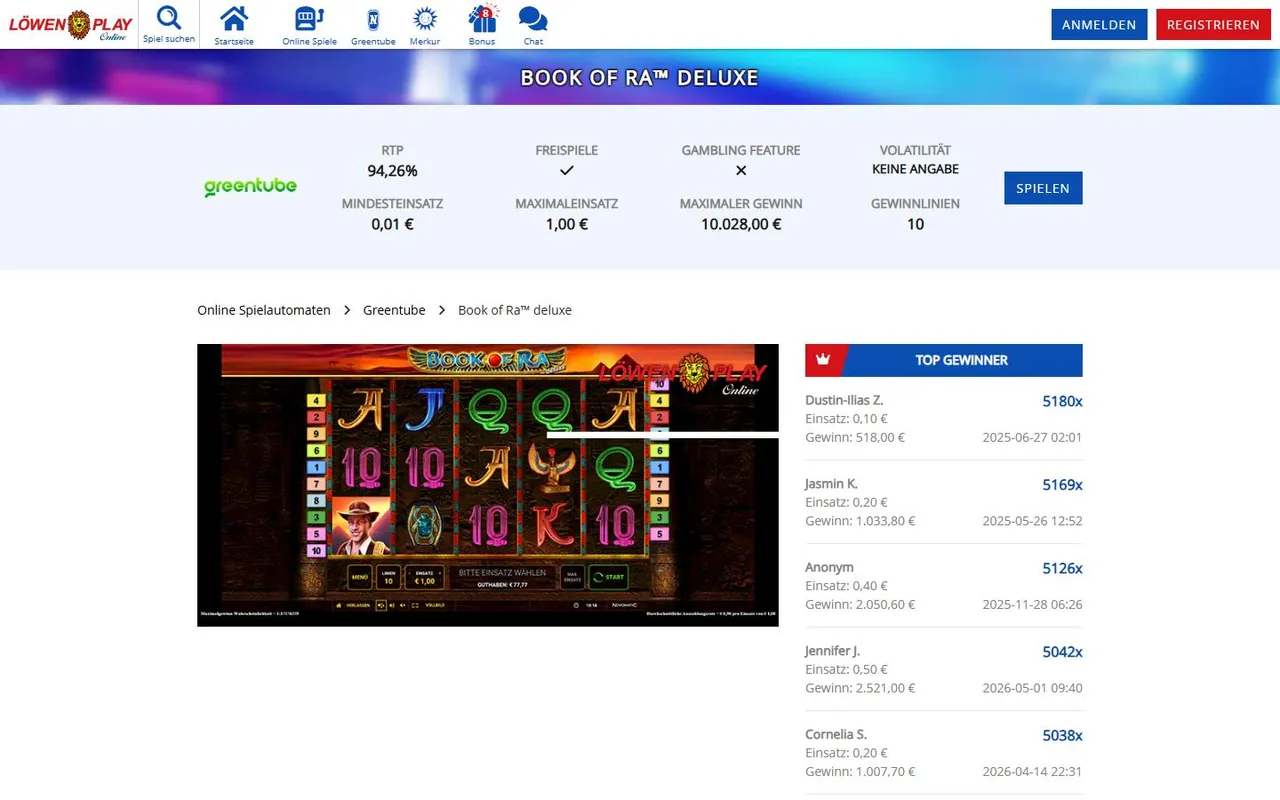1280x800 pixels.
Task: Click the LINIEN 10 selector in game
Action: tap(388, 577)
